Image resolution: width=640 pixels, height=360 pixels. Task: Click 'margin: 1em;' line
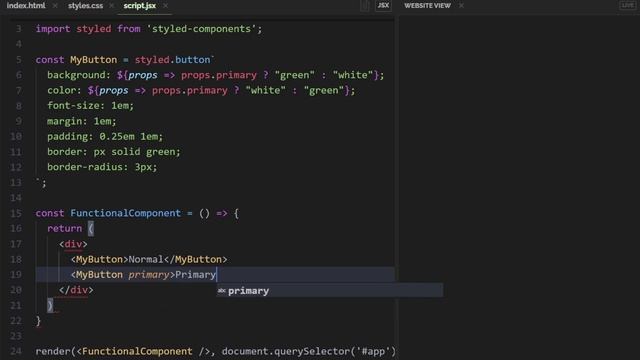[82, 121]
